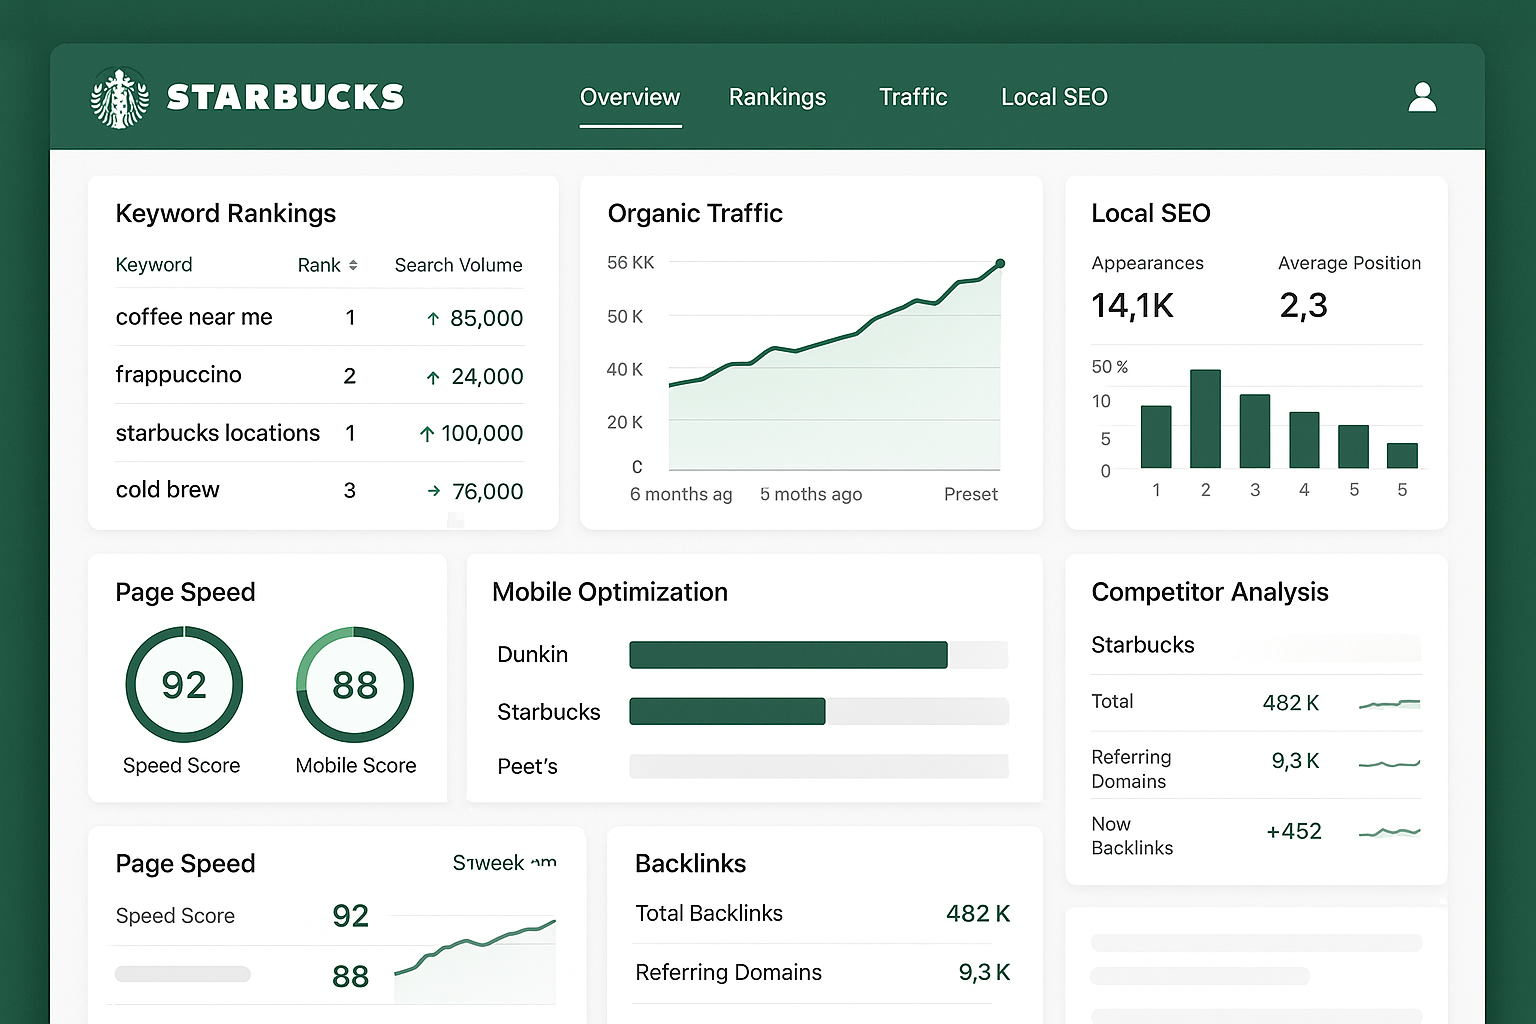Select the Overview tab
Image resolution: width=1536 pixels, height=1024 pixels.
[630, 97]
